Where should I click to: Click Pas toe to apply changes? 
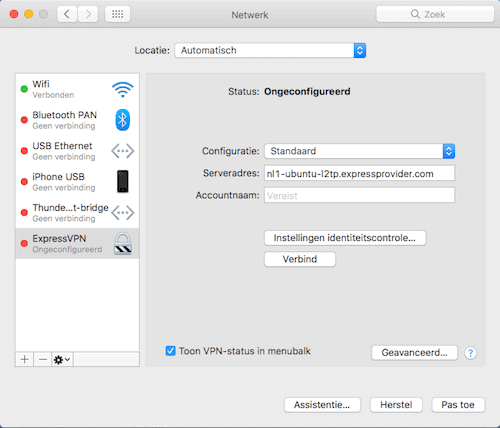point(458,405)
